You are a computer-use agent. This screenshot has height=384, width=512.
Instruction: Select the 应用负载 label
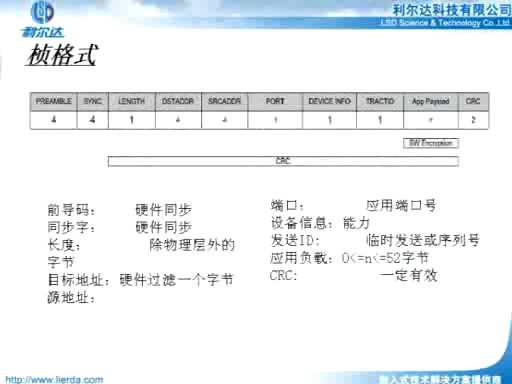301,258
